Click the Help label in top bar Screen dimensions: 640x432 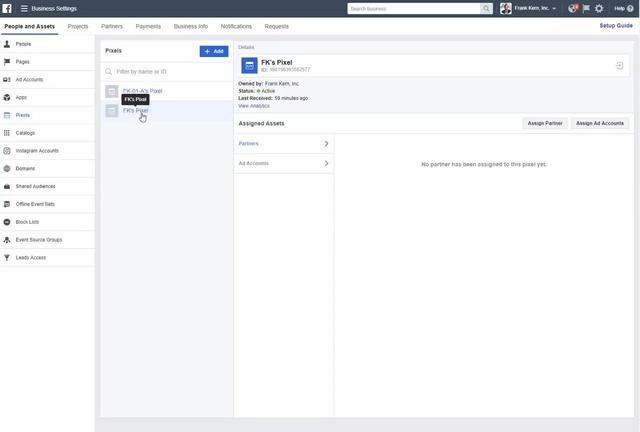619,9
